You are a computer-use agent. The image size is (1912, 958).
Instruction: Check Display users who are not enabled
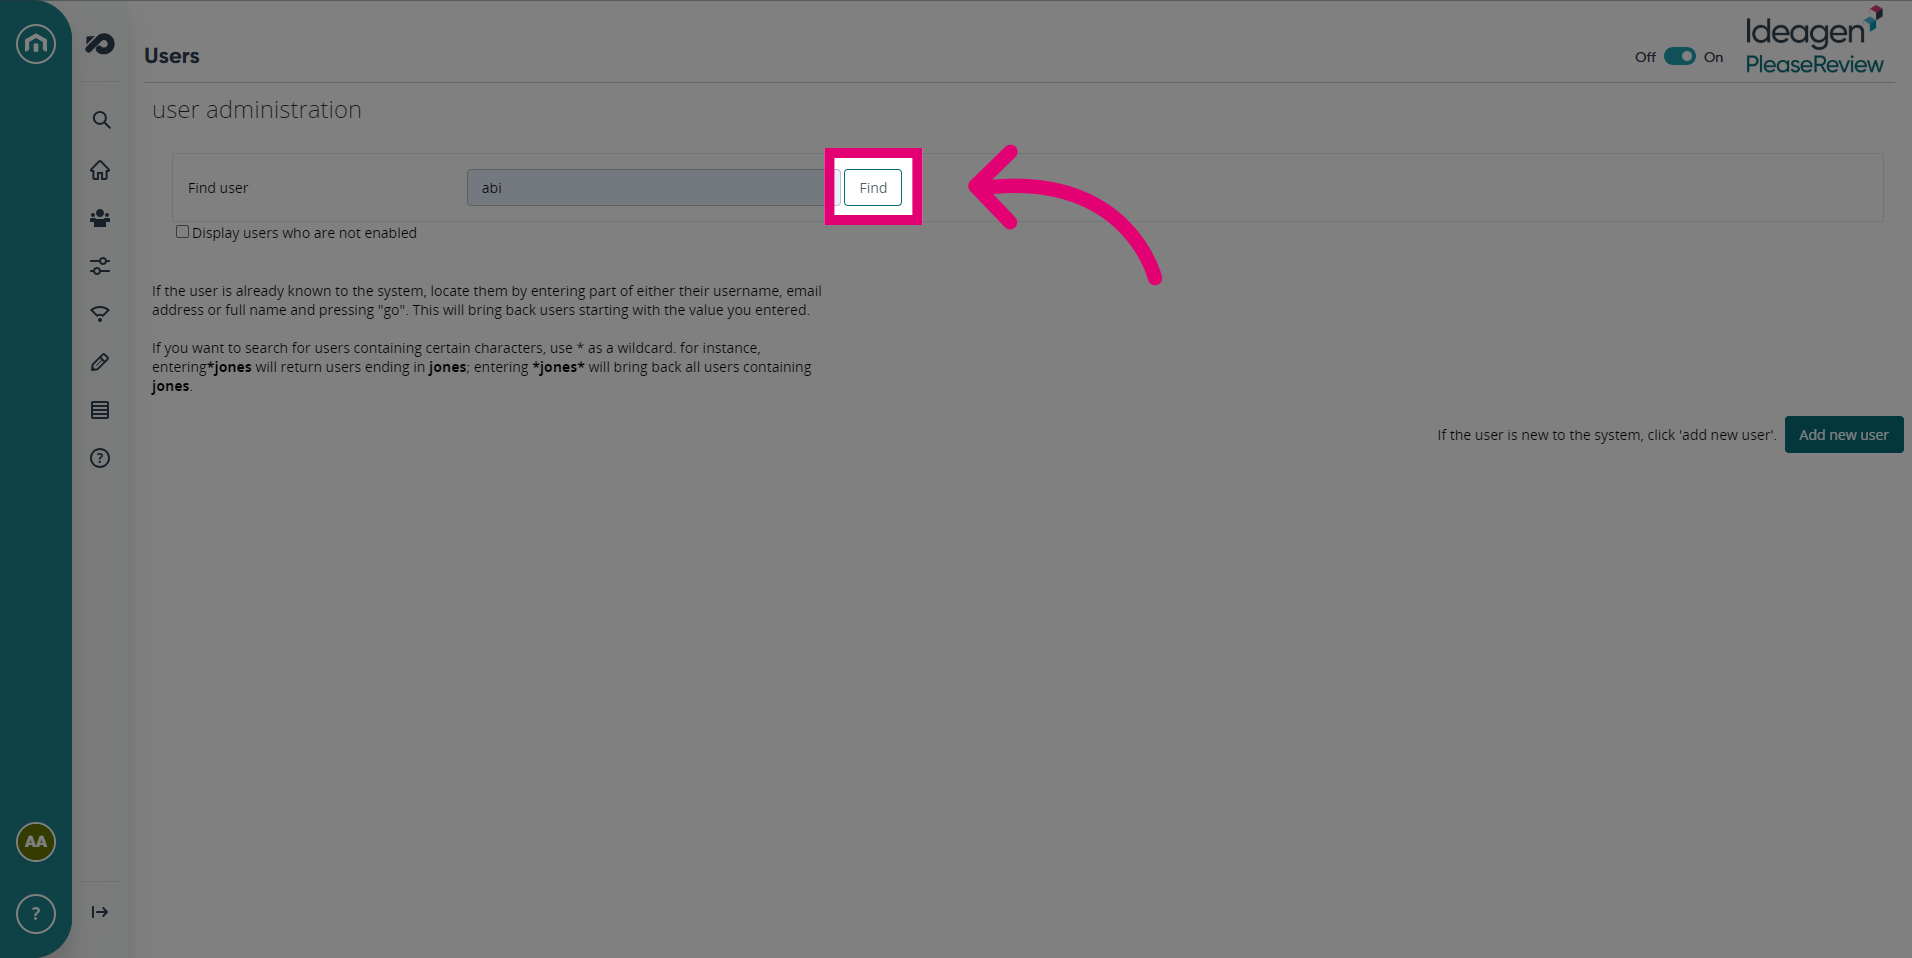click(x=182, y=232)
